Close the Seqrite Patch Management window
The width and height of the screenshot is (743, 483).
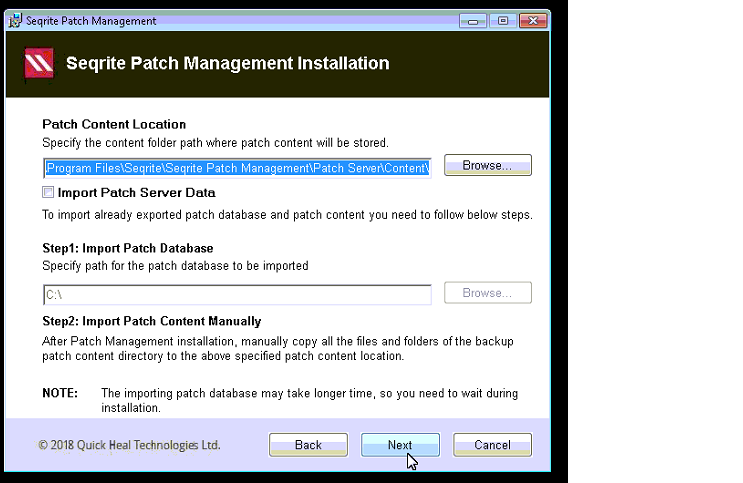coord(533,21)
